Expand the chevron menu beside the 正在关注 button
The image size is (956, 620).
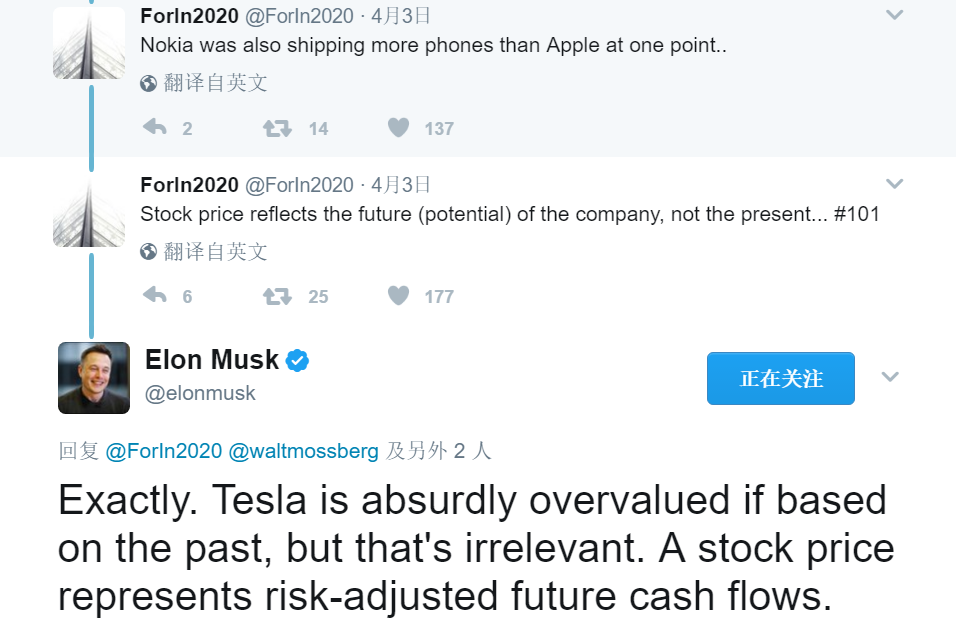click(x=890, y=377)
